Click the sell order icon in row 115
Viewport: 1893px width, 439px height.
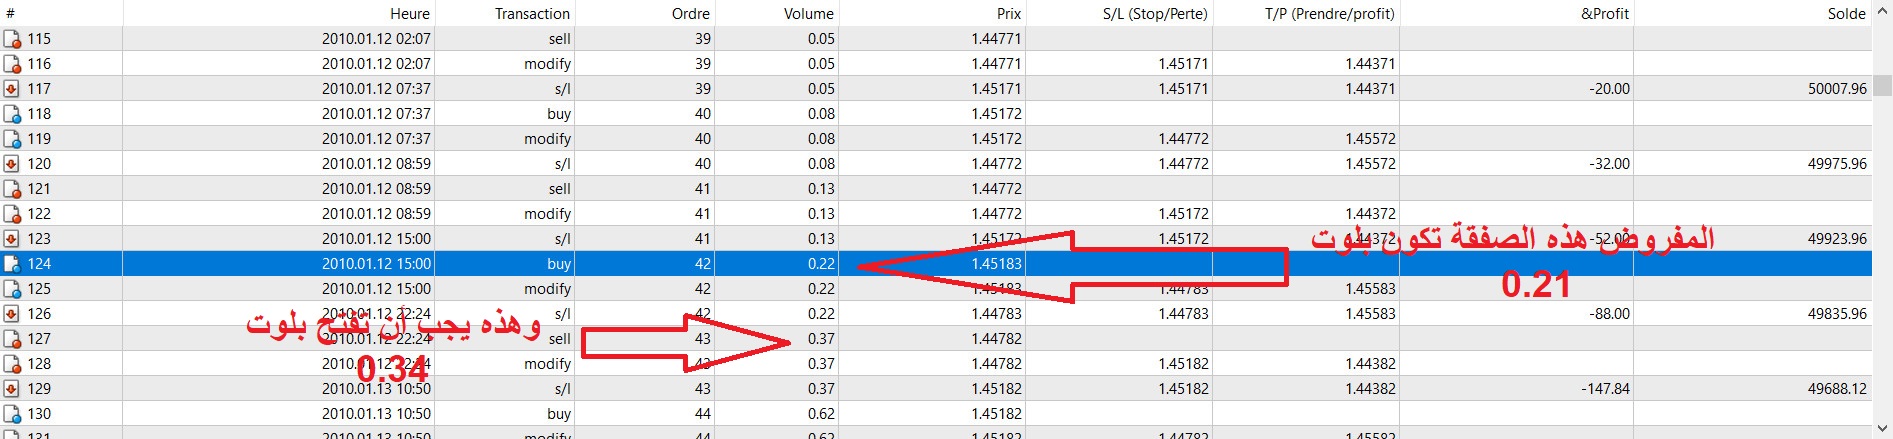point(12,39)
